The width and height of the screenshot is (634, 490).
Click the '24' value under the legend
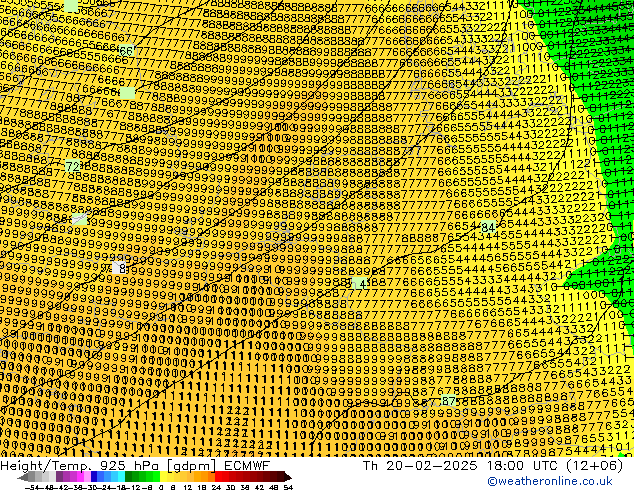coord(216,487)
